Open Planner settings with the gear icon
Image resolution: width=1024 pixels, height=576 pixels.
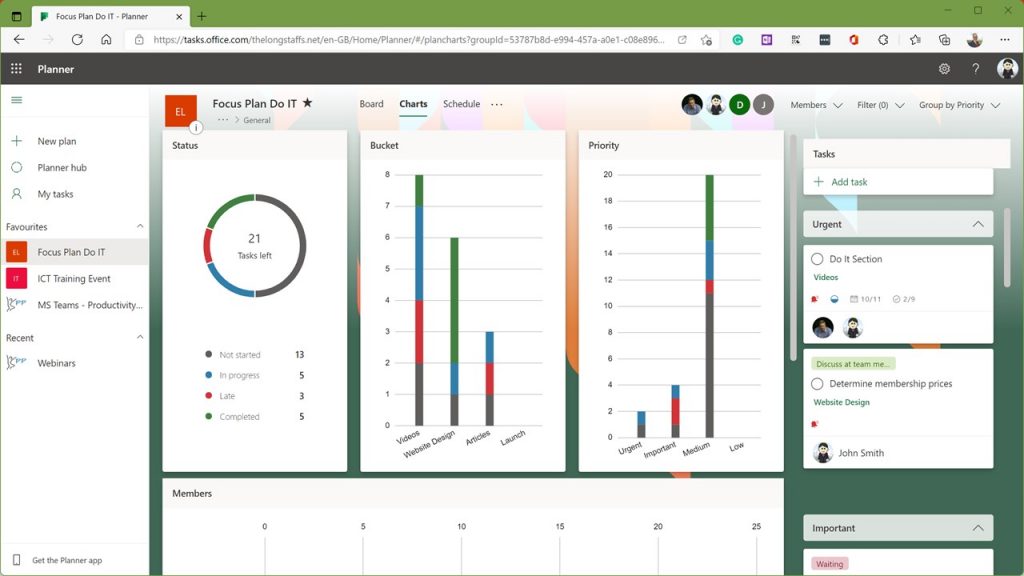coord(944,69)
